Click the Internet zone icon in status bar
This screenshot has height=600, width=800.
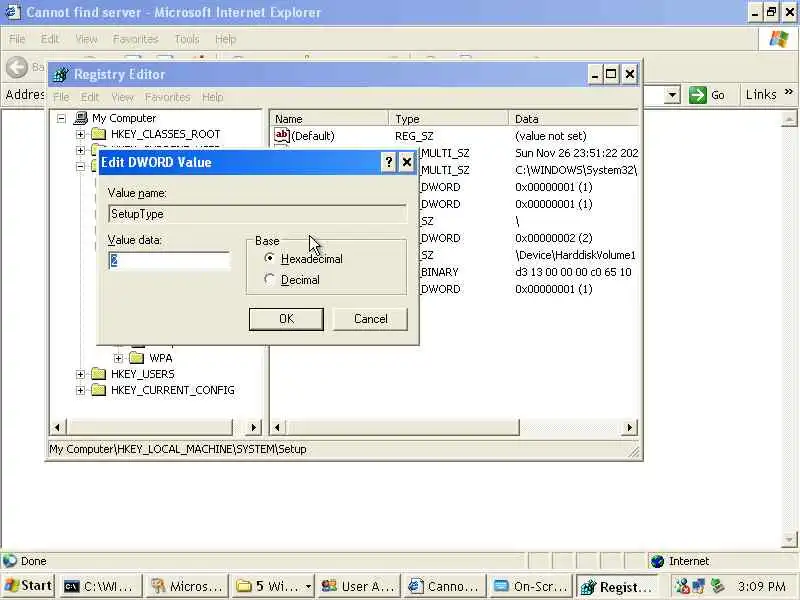(x=658, y=561)
